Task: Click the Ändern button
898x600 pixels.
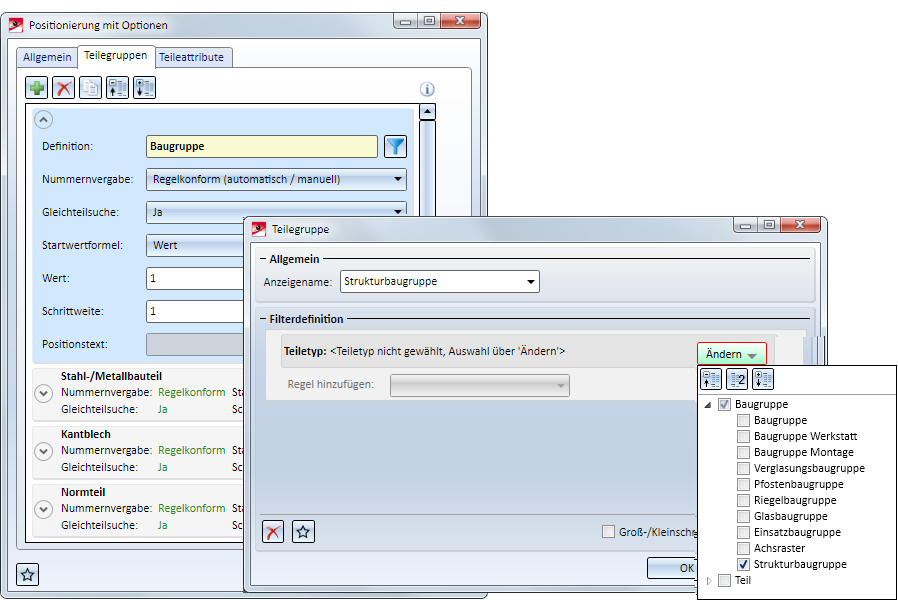Action: 731,354
